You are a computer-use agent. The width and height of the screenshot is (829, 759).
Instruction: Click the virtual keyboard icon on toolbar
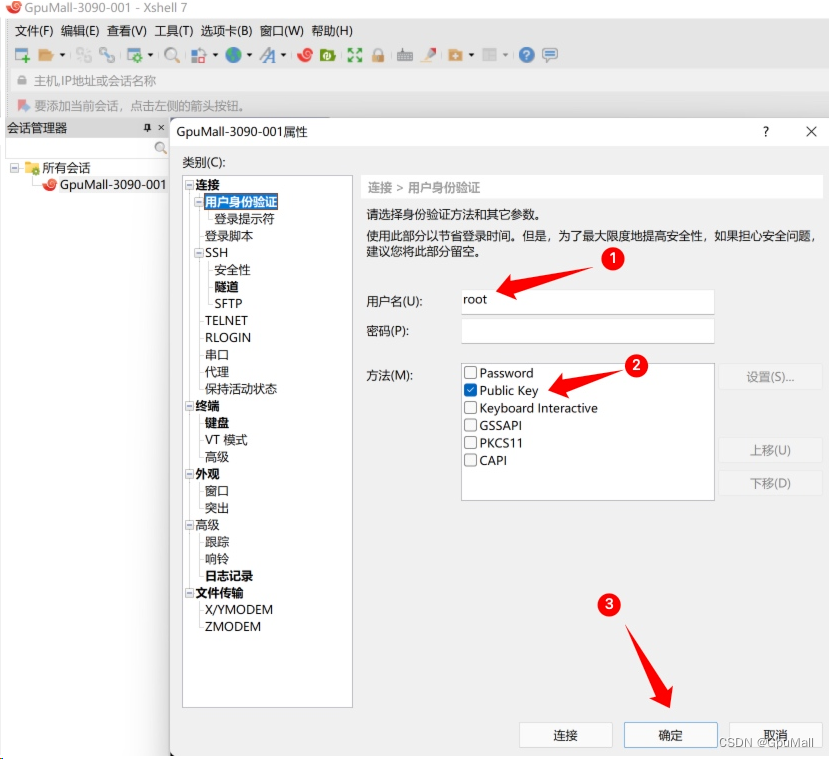pos(405,55)
